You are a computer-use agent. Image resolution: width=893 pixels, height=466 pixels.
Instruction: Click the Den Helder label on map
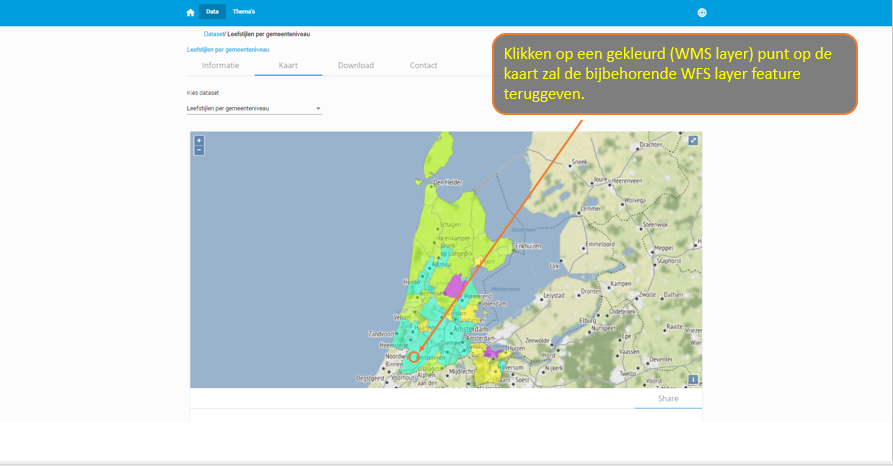click(x=448, y=183)
